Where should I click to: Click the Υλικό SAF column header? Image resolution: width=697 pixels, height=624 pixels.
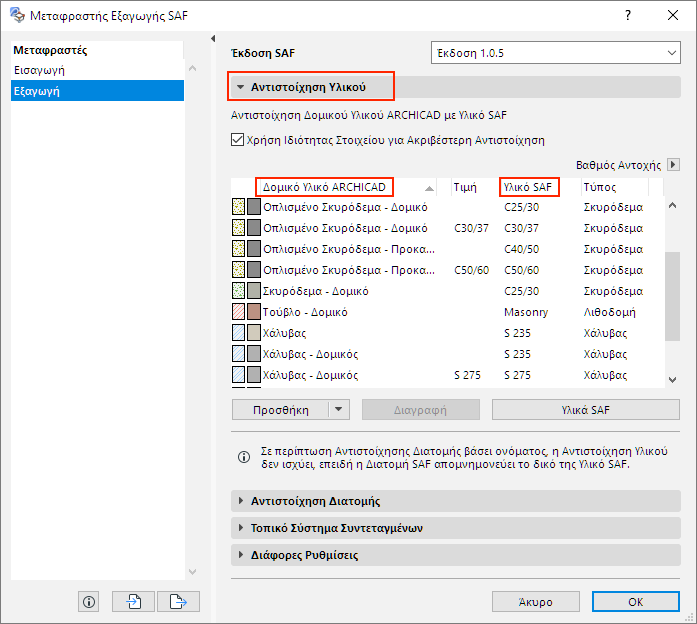[x=527, y=187]
